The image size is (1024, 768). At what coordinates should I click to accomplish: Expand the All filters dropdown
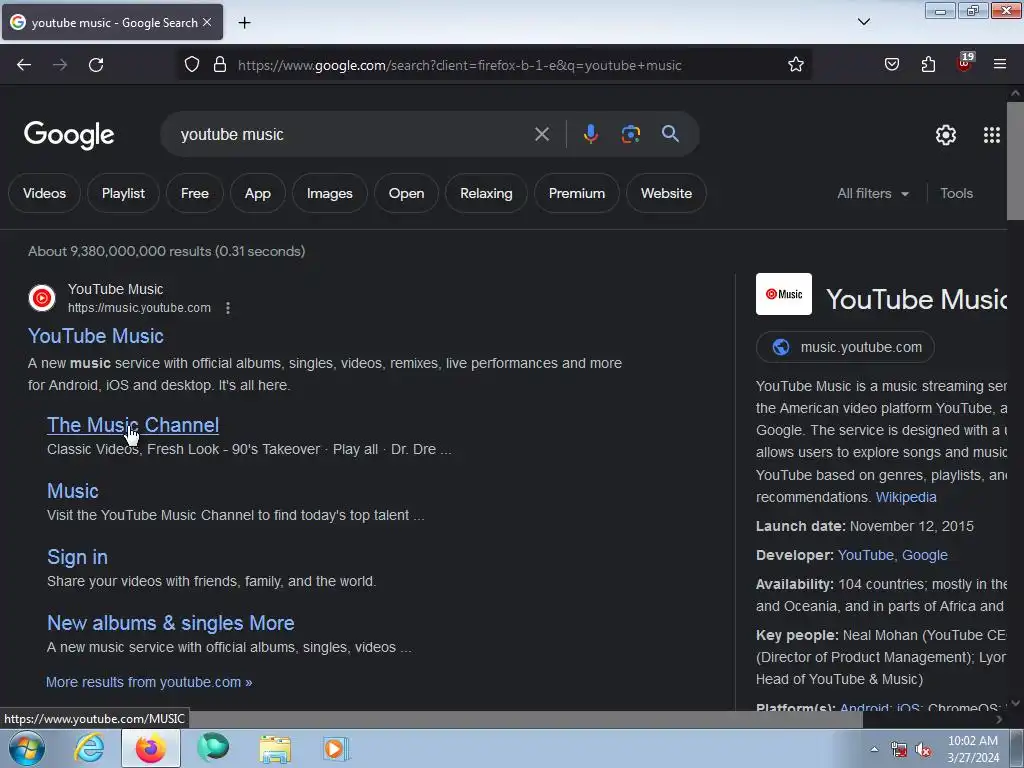[x=872, y=193]
